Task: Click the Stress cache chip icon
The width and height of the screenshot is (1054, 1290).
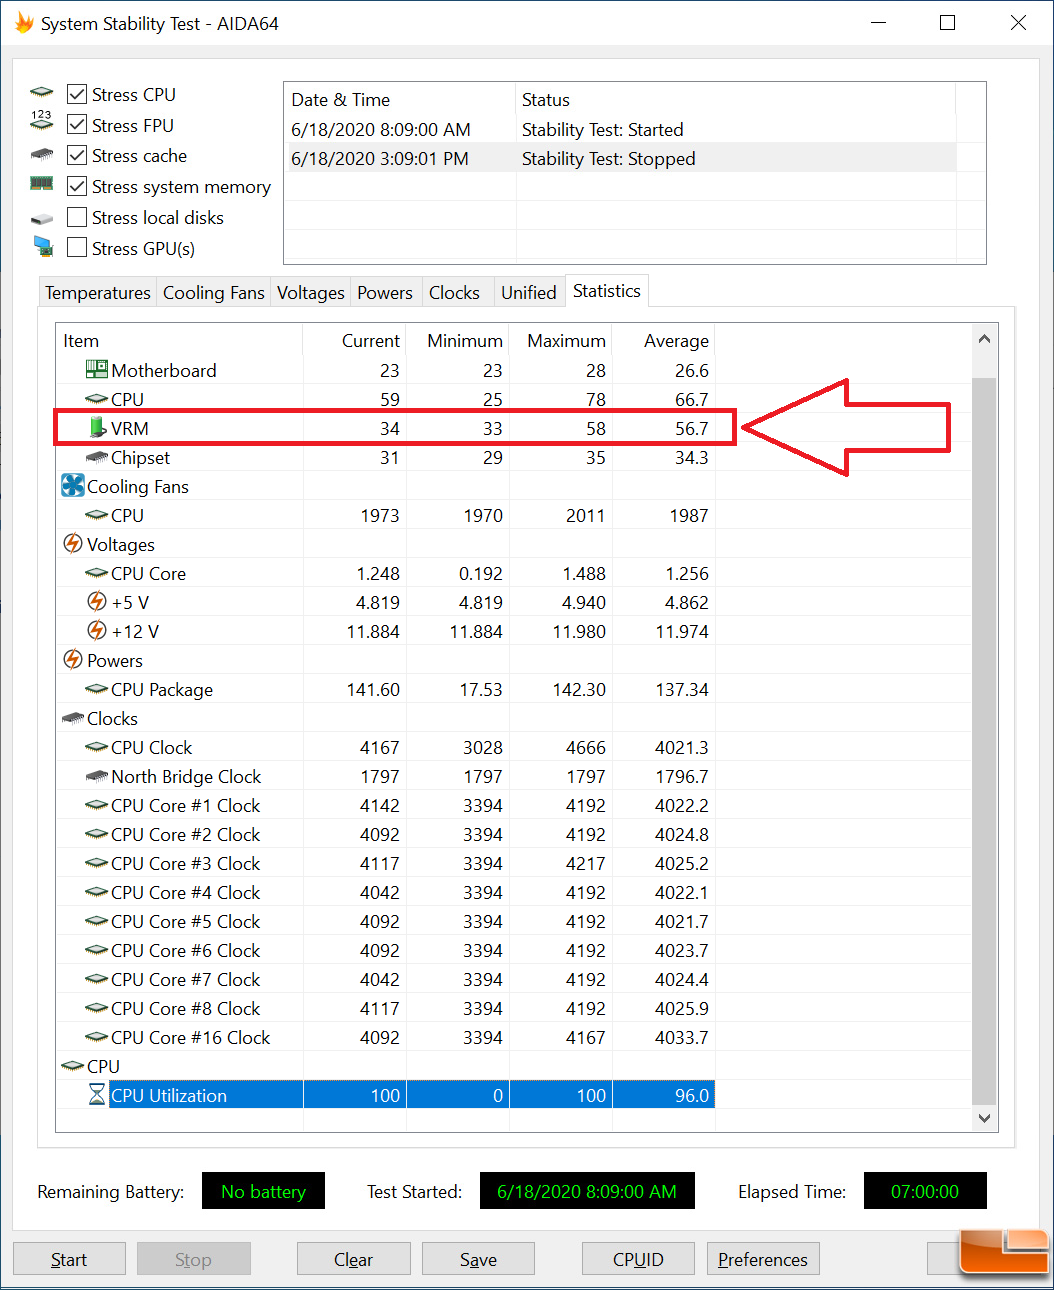Action: tap(41, 155)
